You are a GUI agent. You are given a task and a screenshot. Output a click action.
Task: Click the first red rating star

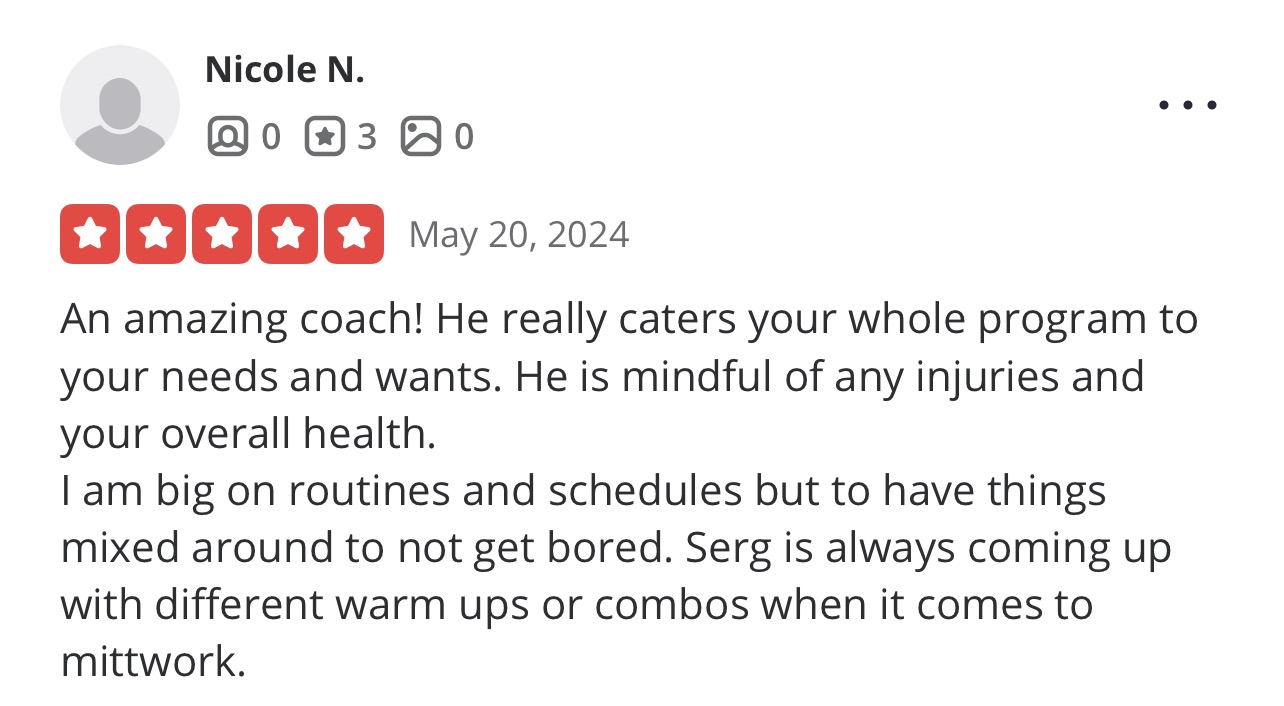(x=90, y=234)
